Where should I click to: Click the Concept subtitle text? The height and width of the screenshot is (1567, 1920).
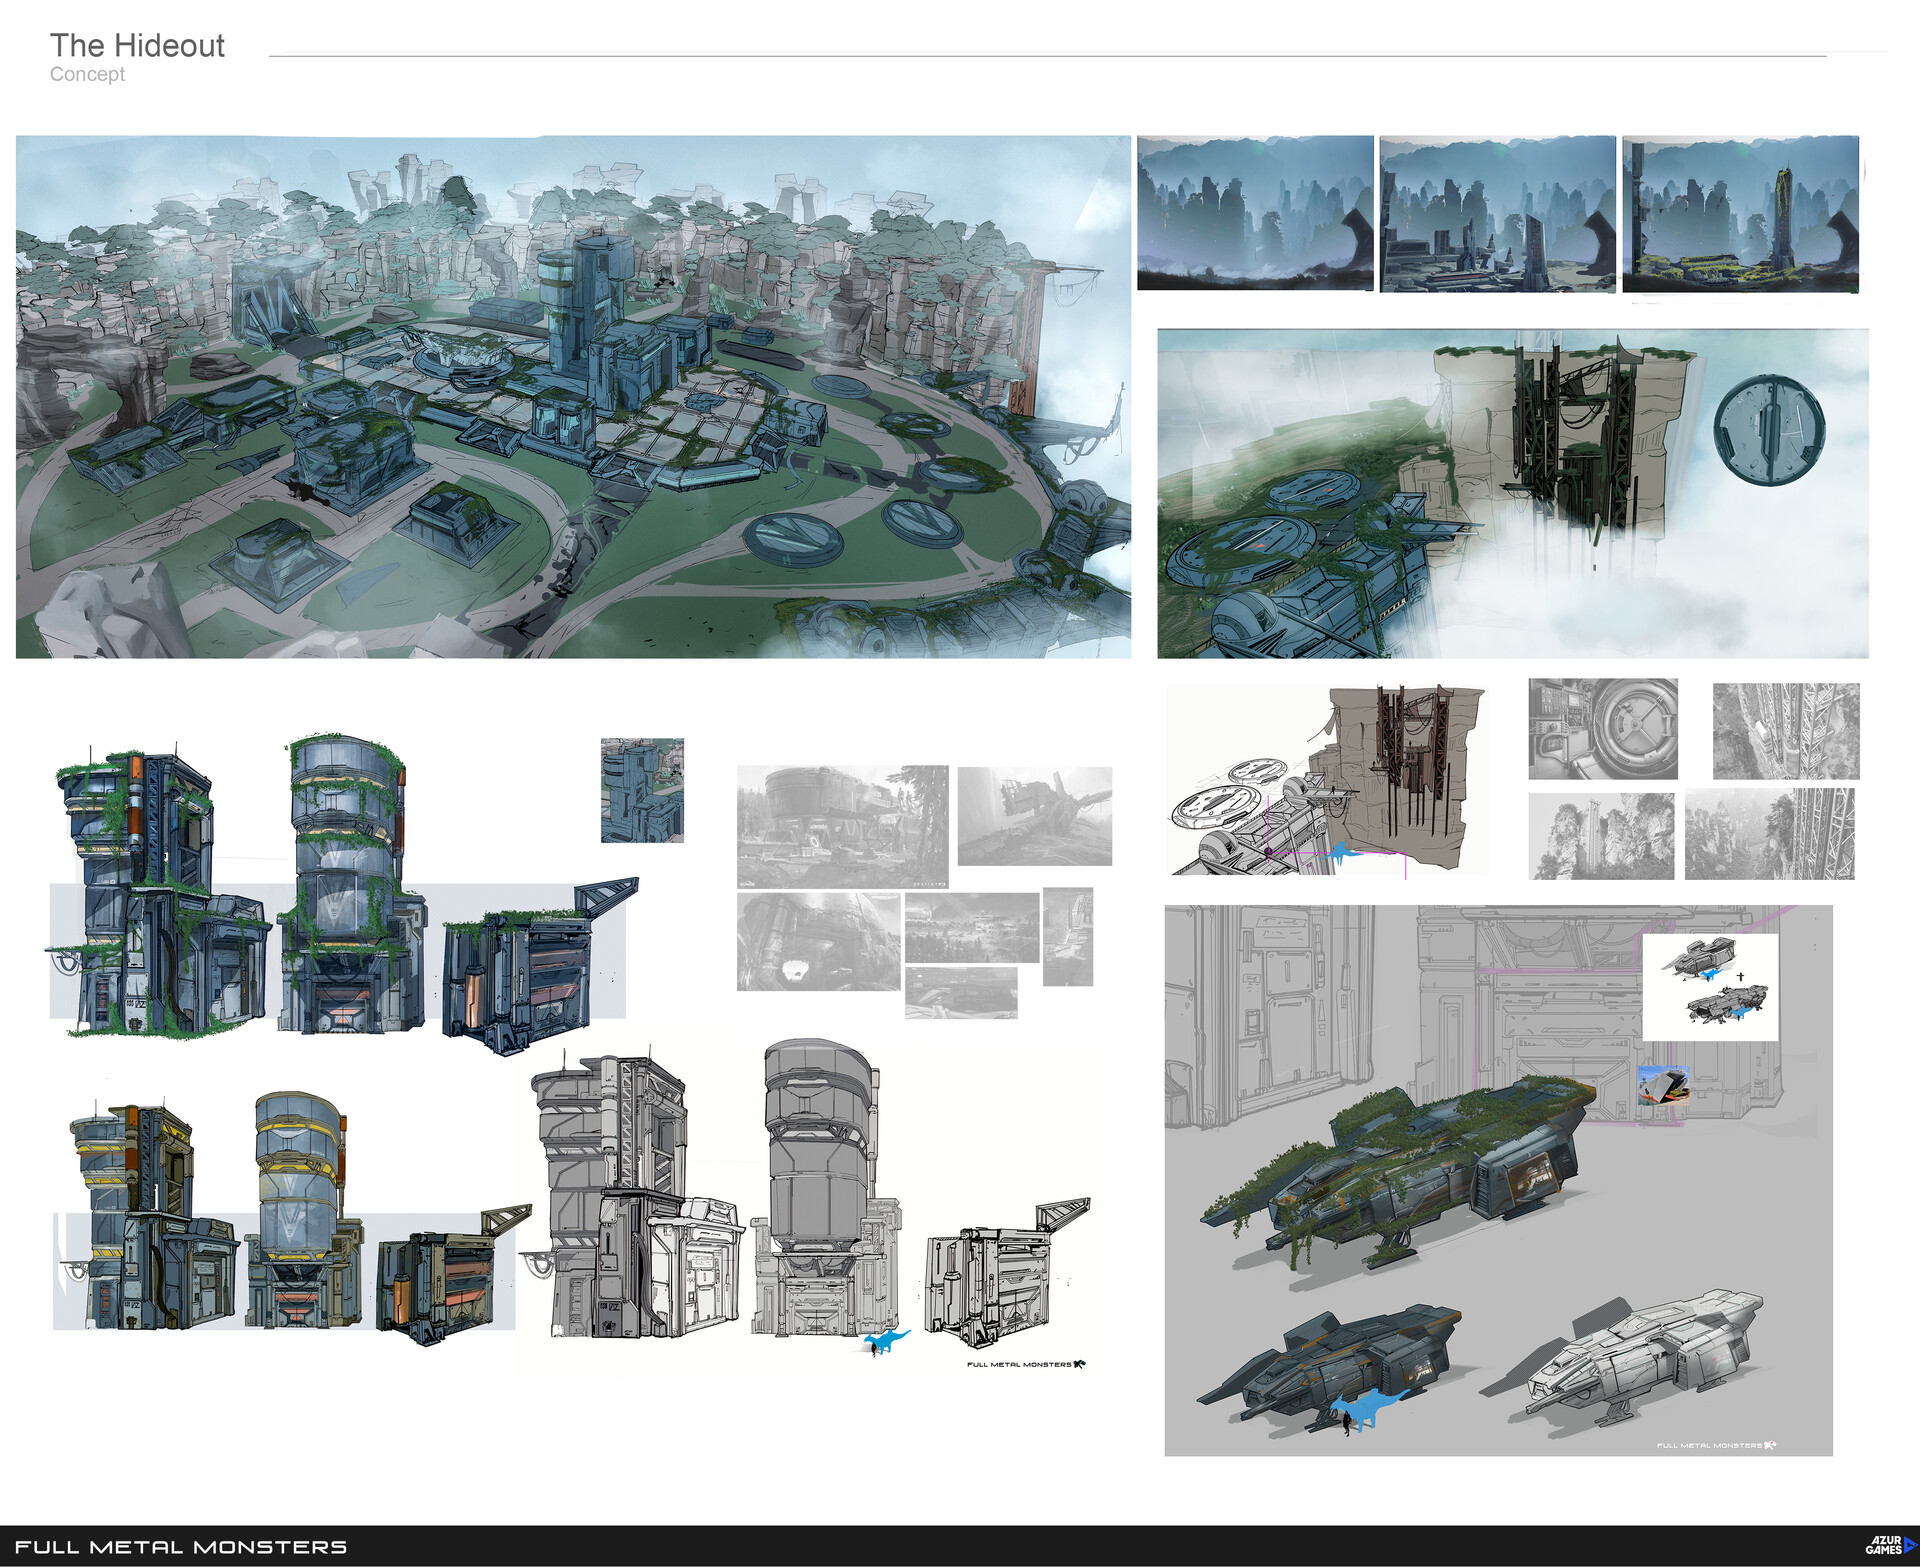click(x=87, y=75)
